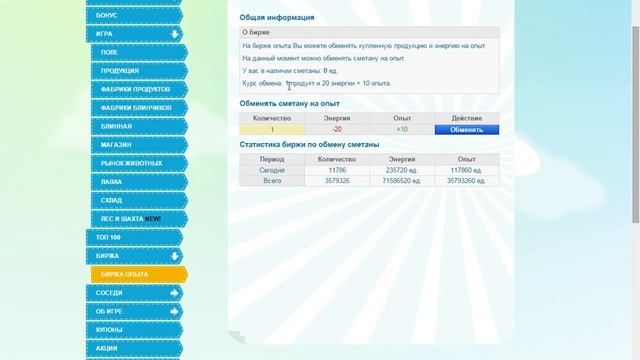Focus the Количество input field
This screenshot has width=640, height=360.
(x=272, y=130)
